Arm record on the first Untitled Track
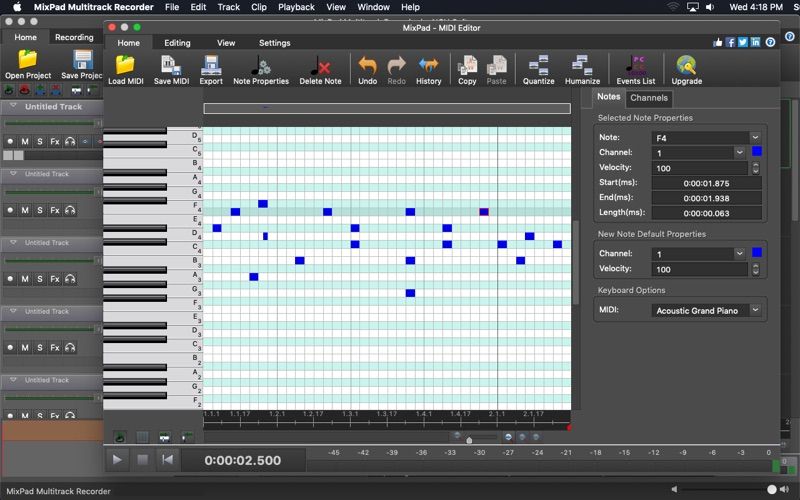Image resolution: width=800 pixels, height=500 pixels. pos(10,141)
